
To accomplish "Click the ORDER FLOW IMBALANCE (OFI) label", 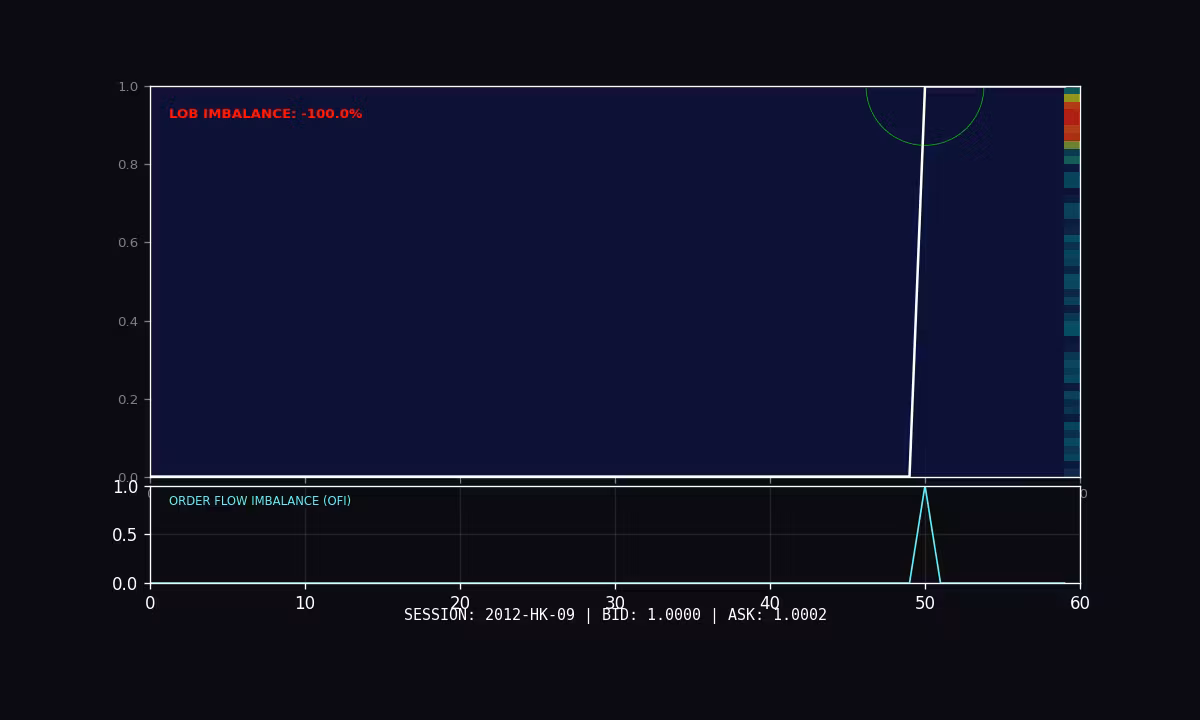I will tap(259, 501).
